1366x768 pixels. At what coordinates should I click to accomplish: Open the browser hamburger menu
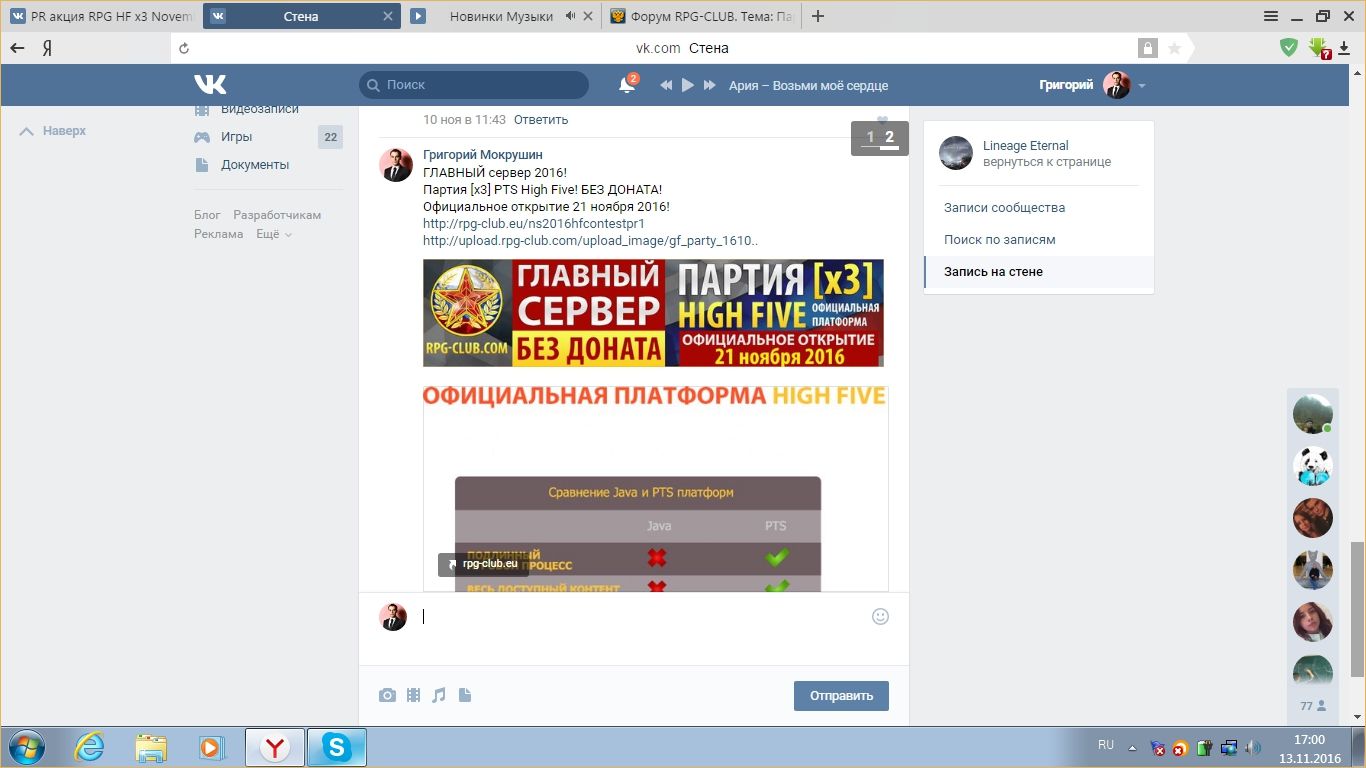[x=1271, y=15]
